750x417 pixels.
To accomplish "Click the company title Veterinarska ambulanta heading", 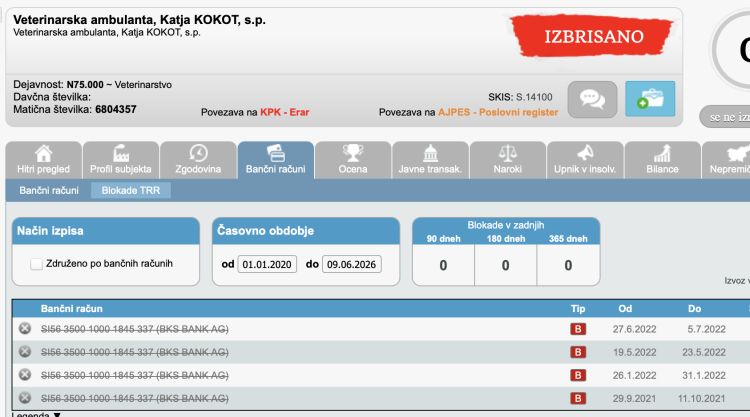I will tap(139, 20).
